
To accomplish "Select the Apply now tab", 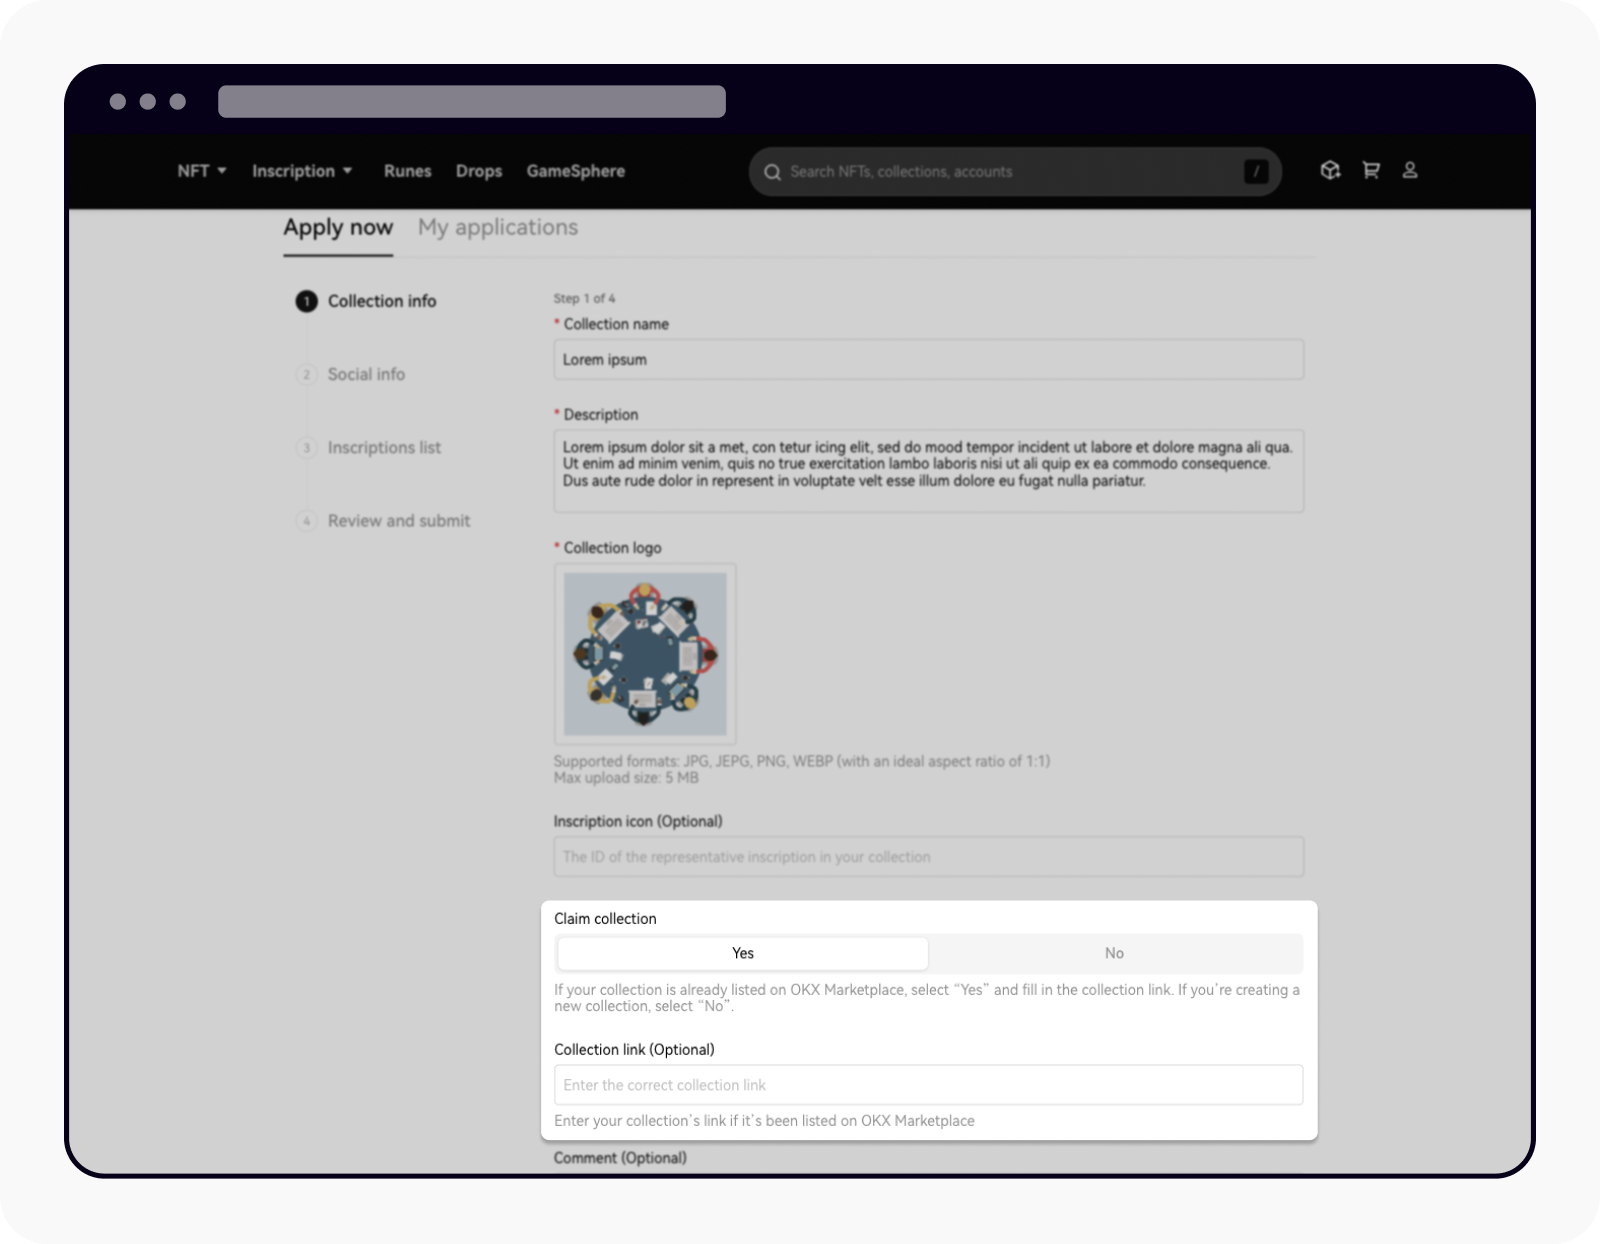I will coord(338,227).
